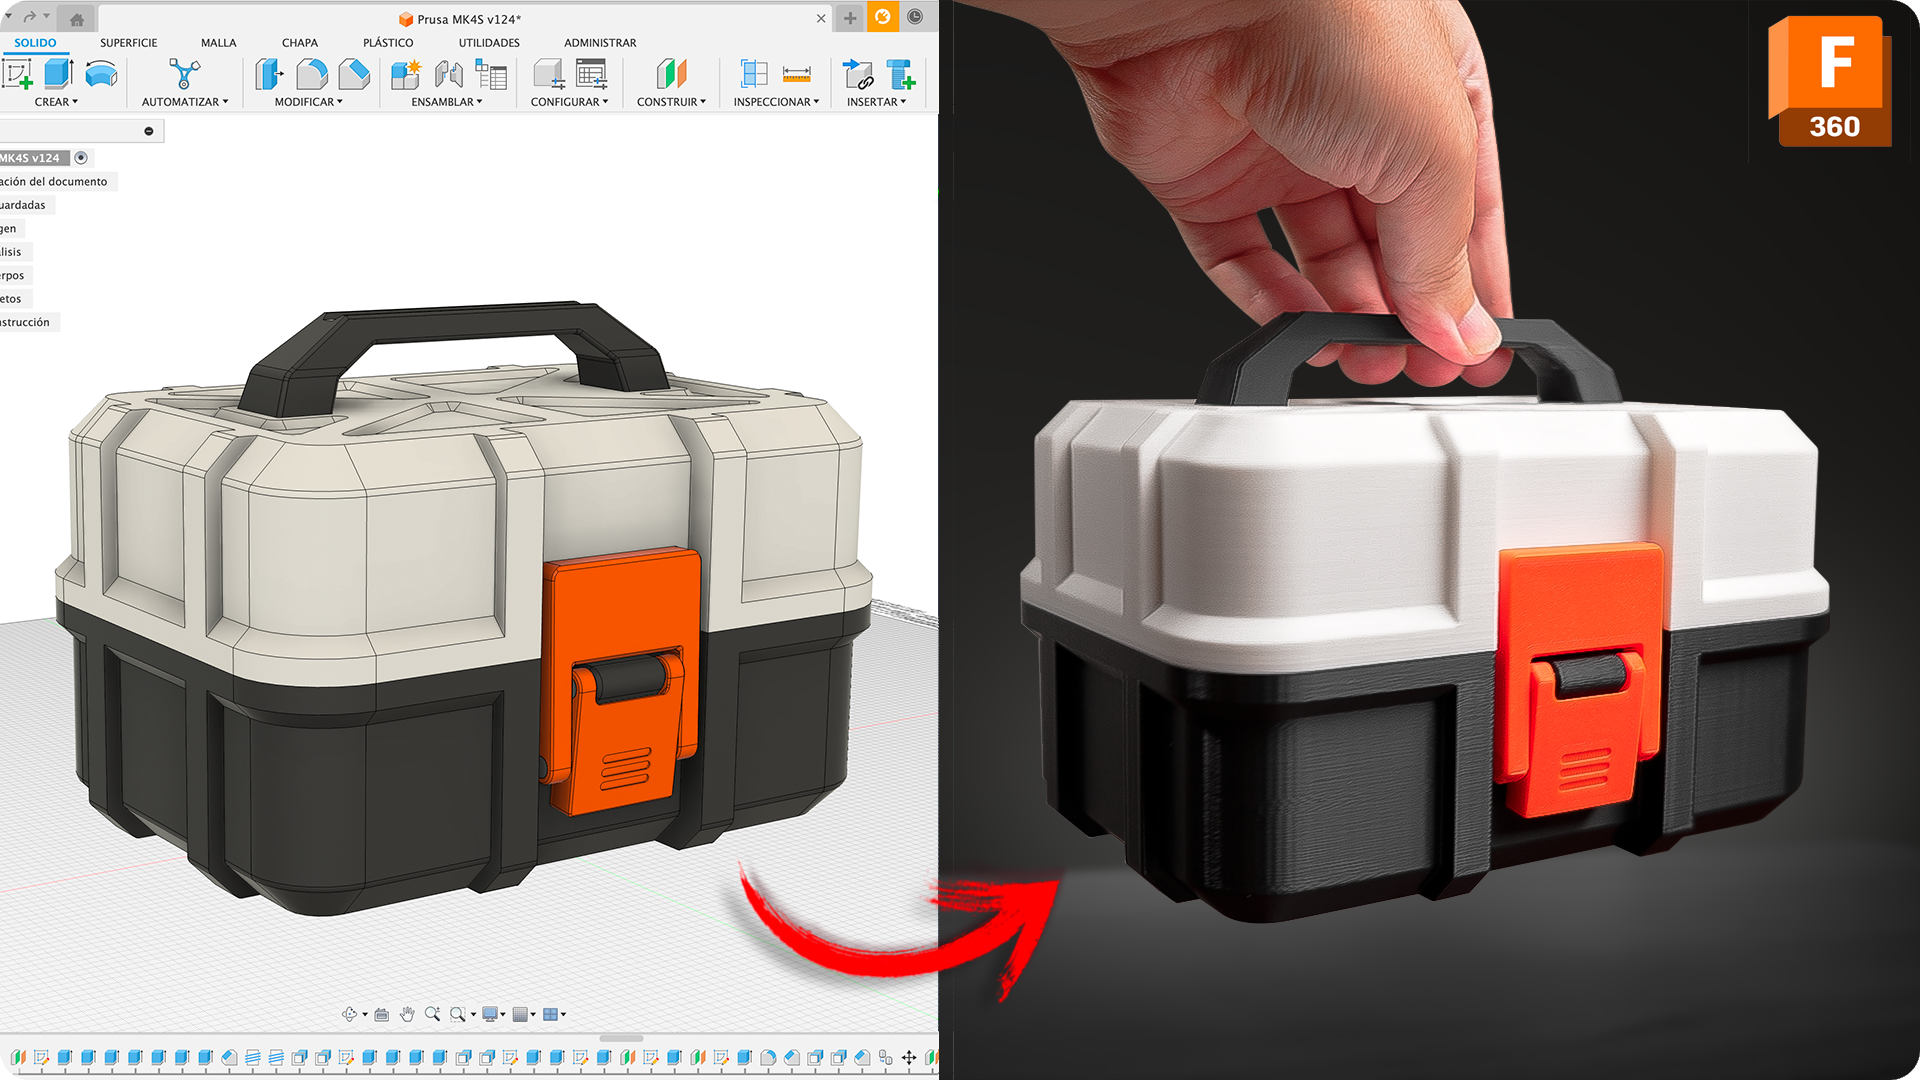1920x1080 pixels.
Task: Click the Measure ruler icon
Action: click(796, 74)
